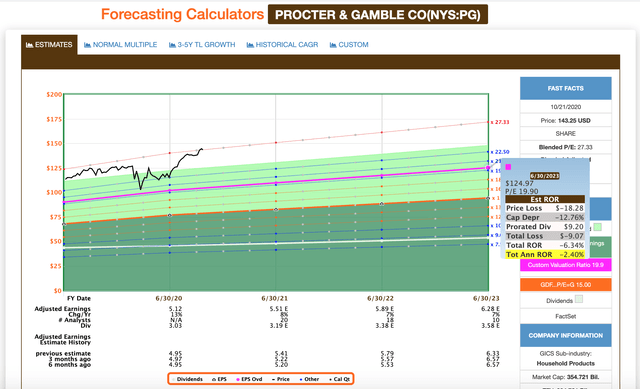Click the 6/30/2023 date badge in the tooltip

pyautogui.click(x=545, y=176)
